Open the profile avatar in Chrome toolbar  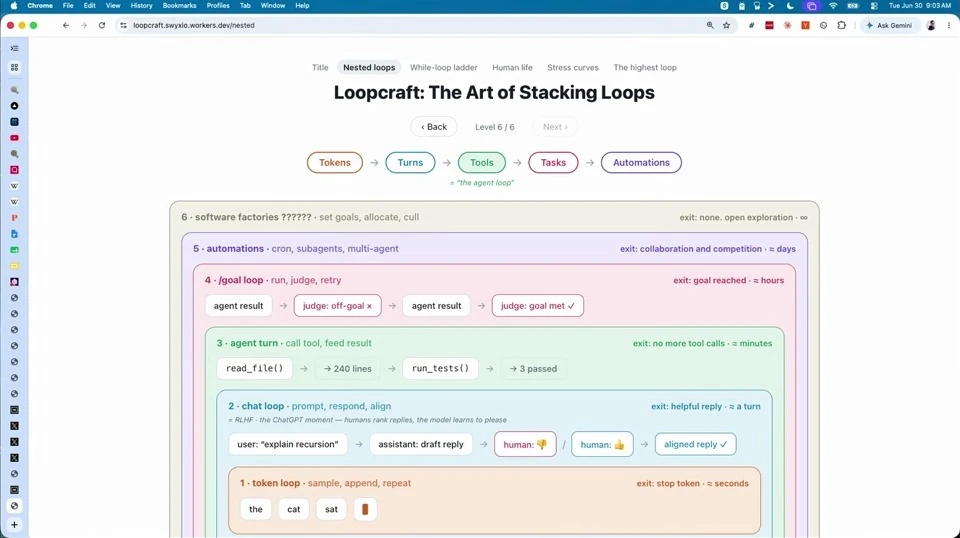[x=931, y=25]
